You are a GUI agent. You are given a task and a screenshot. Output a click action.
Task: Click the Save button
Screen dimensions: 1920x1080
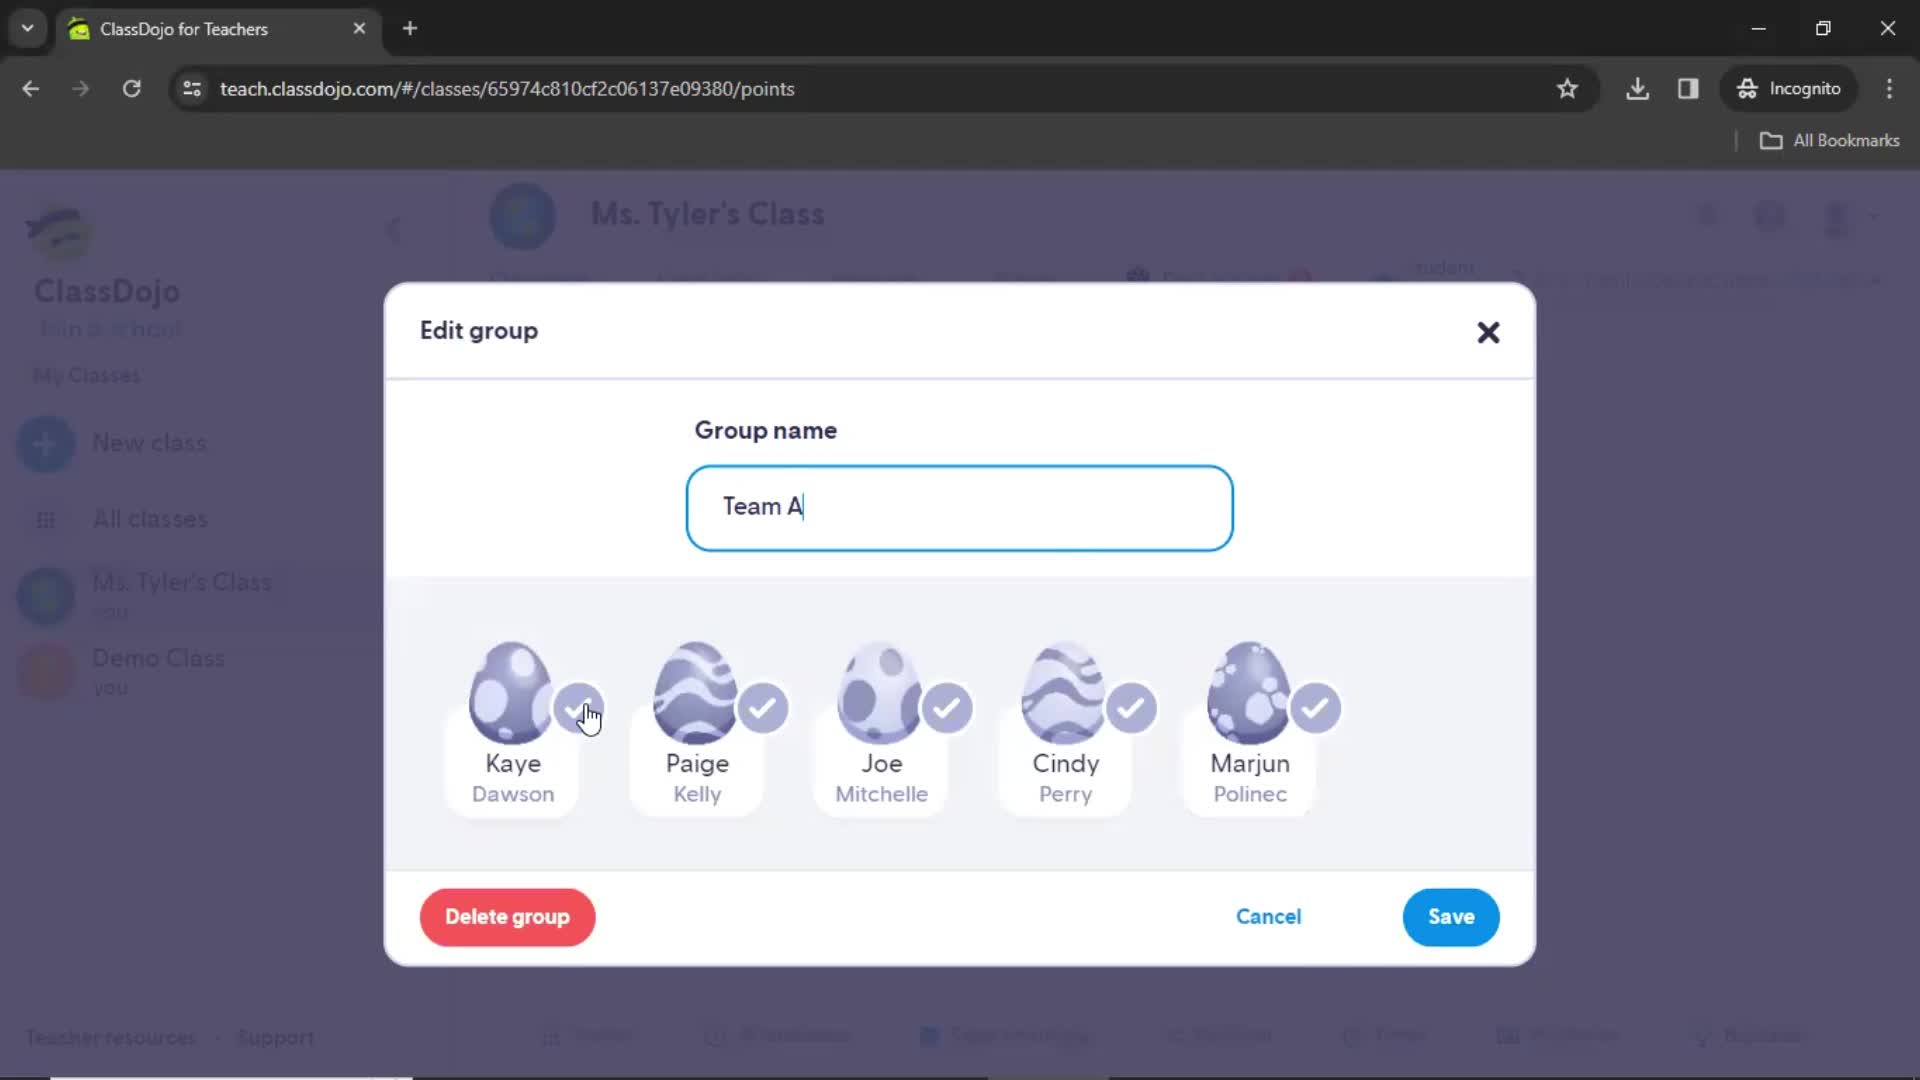point(1451,916)
